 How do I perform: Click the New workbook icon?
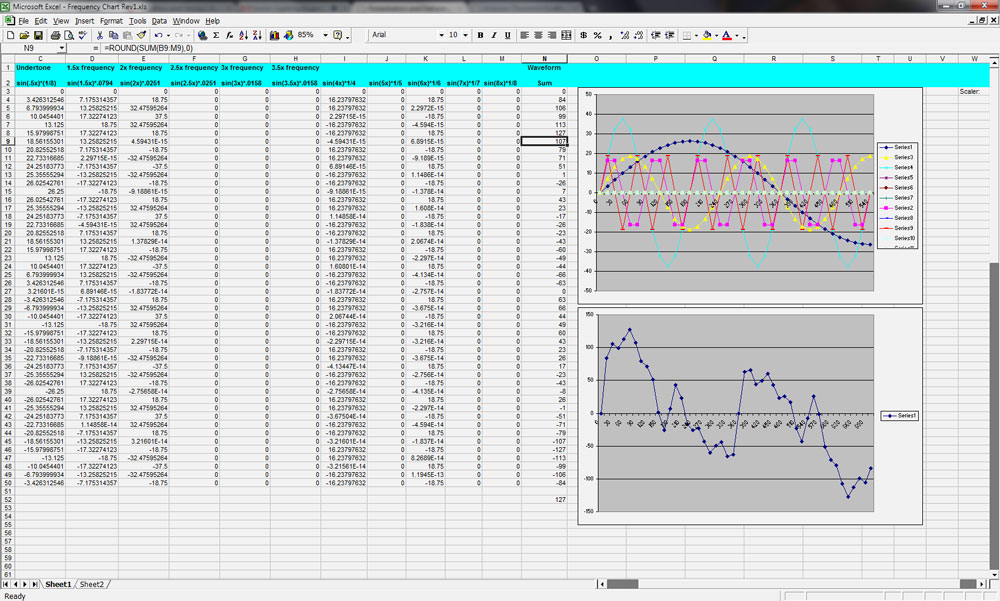coord(10,35)
